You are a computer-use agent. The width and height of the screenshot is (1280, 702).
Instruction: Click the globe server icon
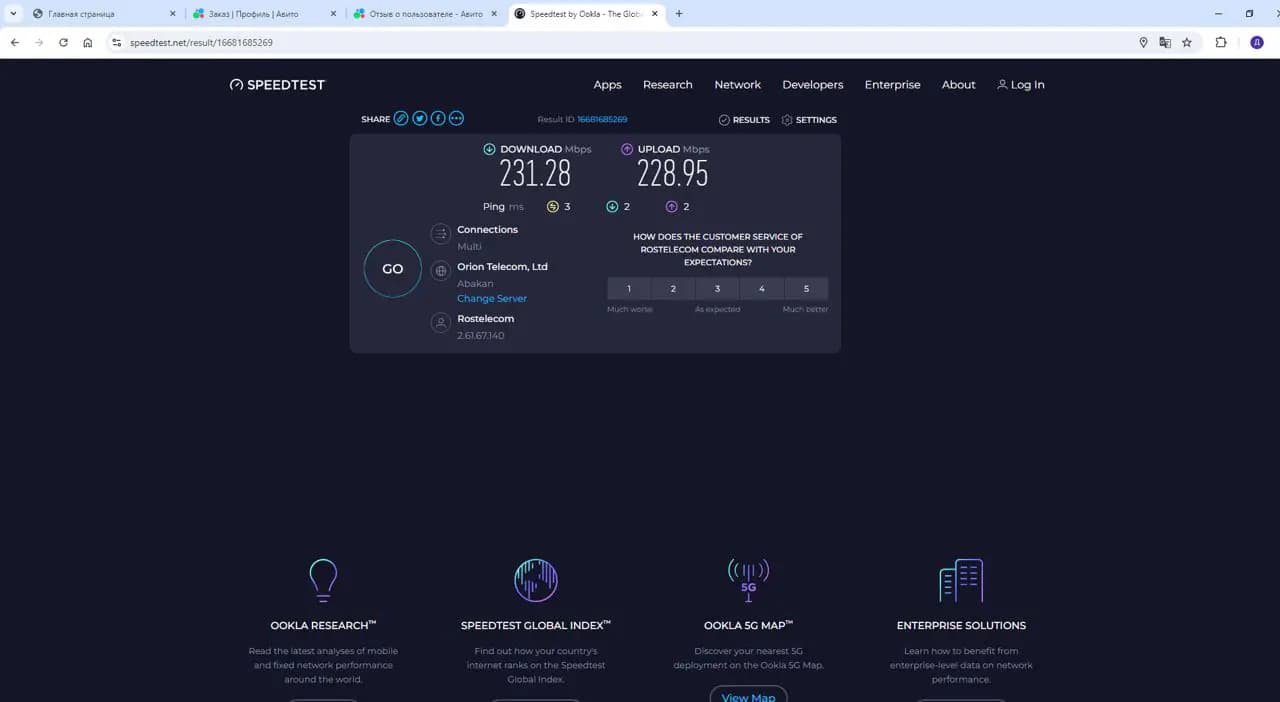(x=440, y=271)
